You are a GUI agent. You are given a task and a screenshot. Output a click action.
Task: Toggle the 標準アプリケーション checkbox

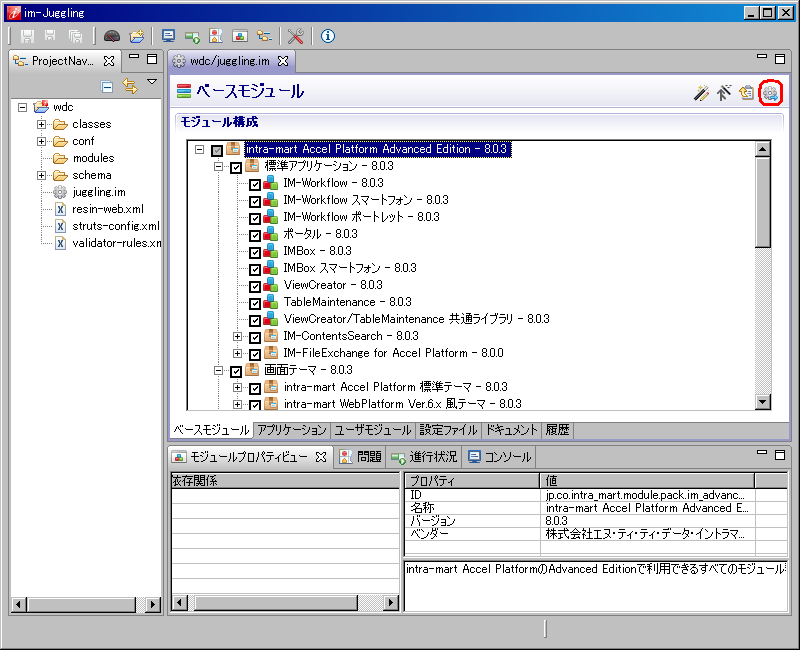point(236,167)
